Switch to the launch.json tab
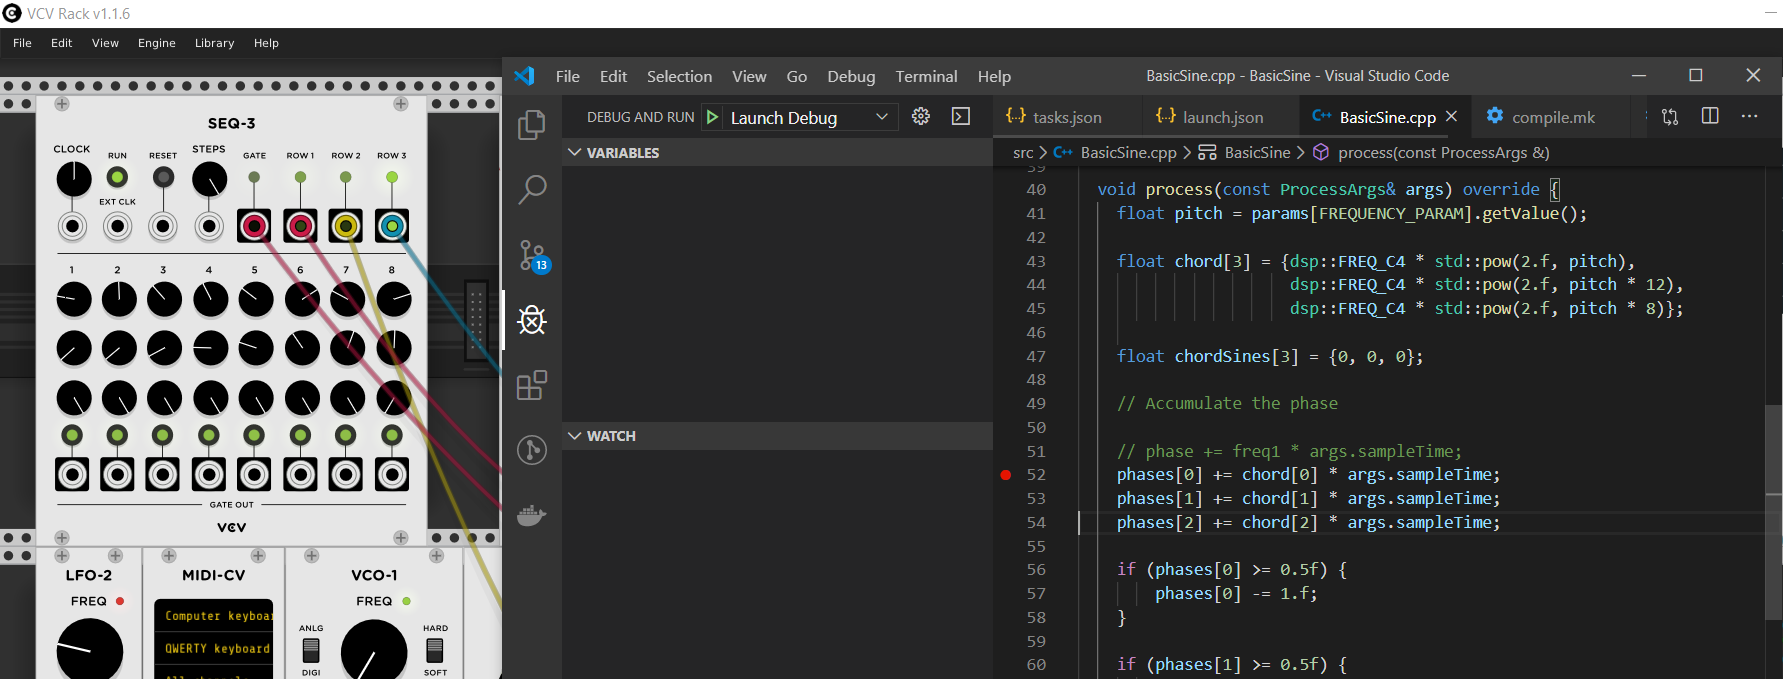 pyautogui.click(x=1210, y=117)
